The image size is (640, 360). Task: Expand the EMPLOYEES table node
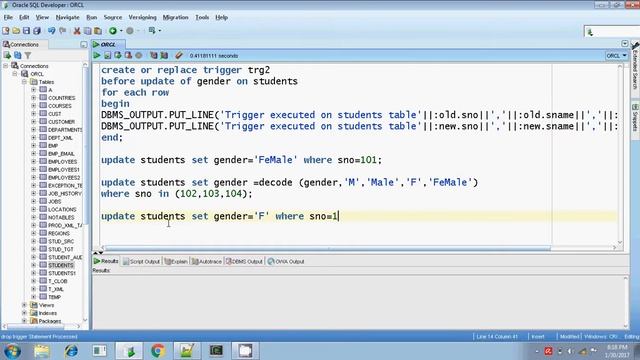[34, 162]
